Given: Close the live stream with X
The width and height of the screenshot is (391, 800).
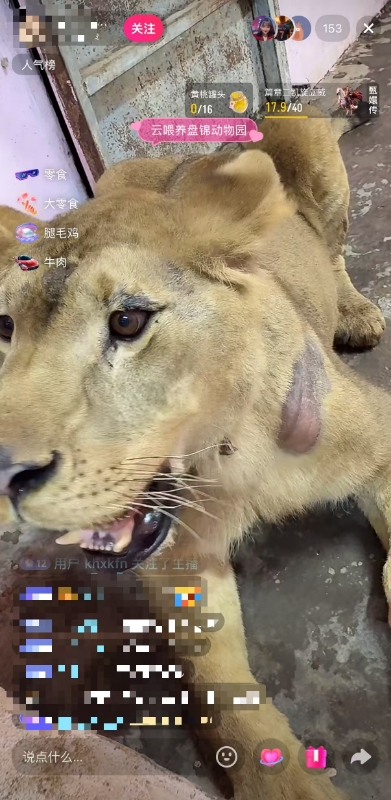Looking at the screenshot, I should click(x=369, y=29).
